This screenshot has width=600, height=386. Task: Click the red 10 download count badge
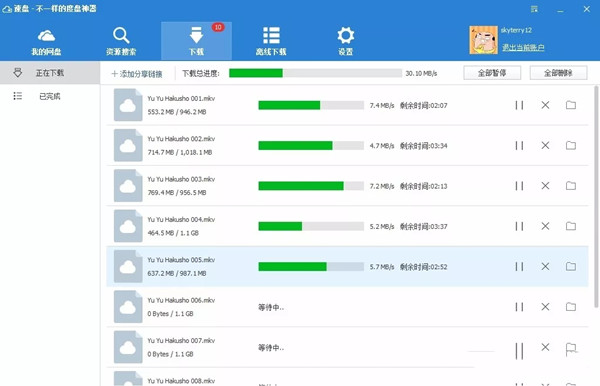click(x=218, y=27)
